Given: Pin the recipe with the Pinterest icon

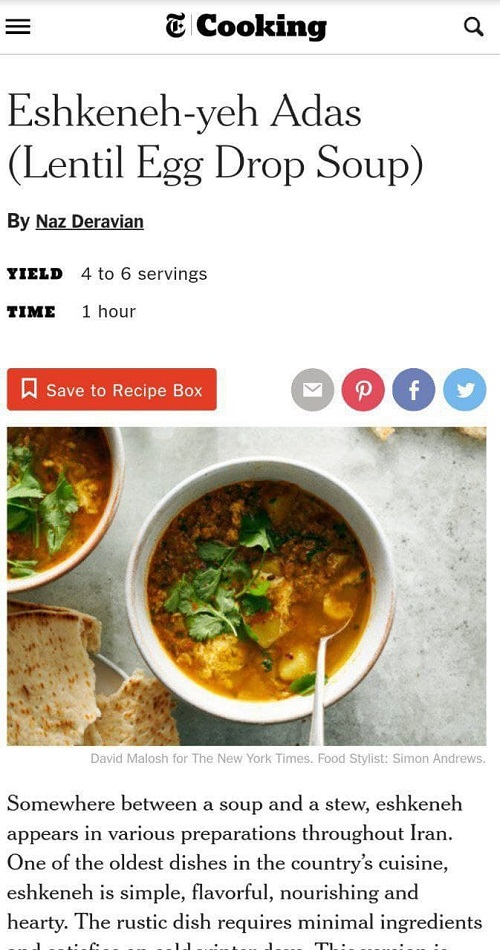Looking at the screenshot, I should [x=363, y=390].
